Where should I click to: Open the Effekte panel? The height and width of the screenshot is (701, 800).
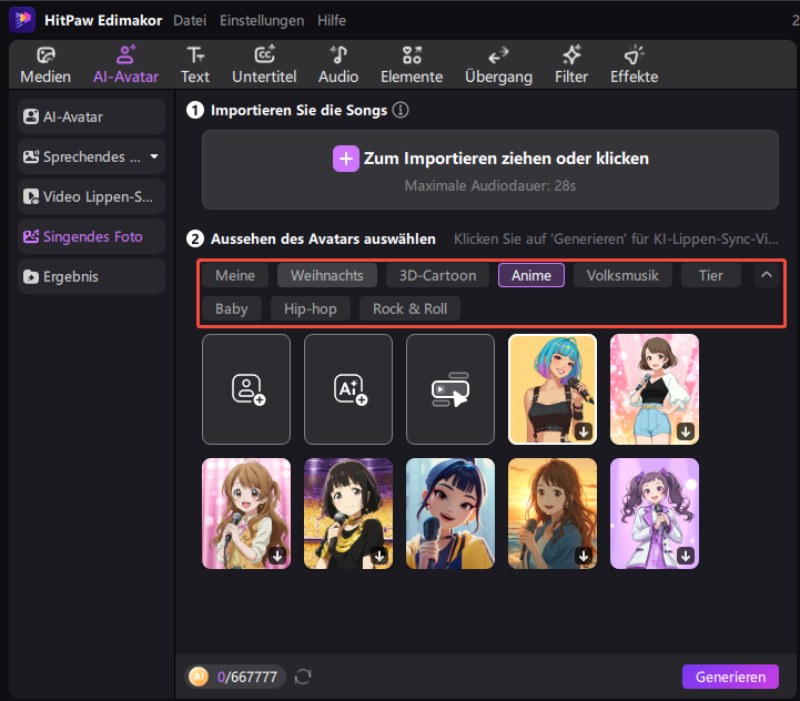634,65
